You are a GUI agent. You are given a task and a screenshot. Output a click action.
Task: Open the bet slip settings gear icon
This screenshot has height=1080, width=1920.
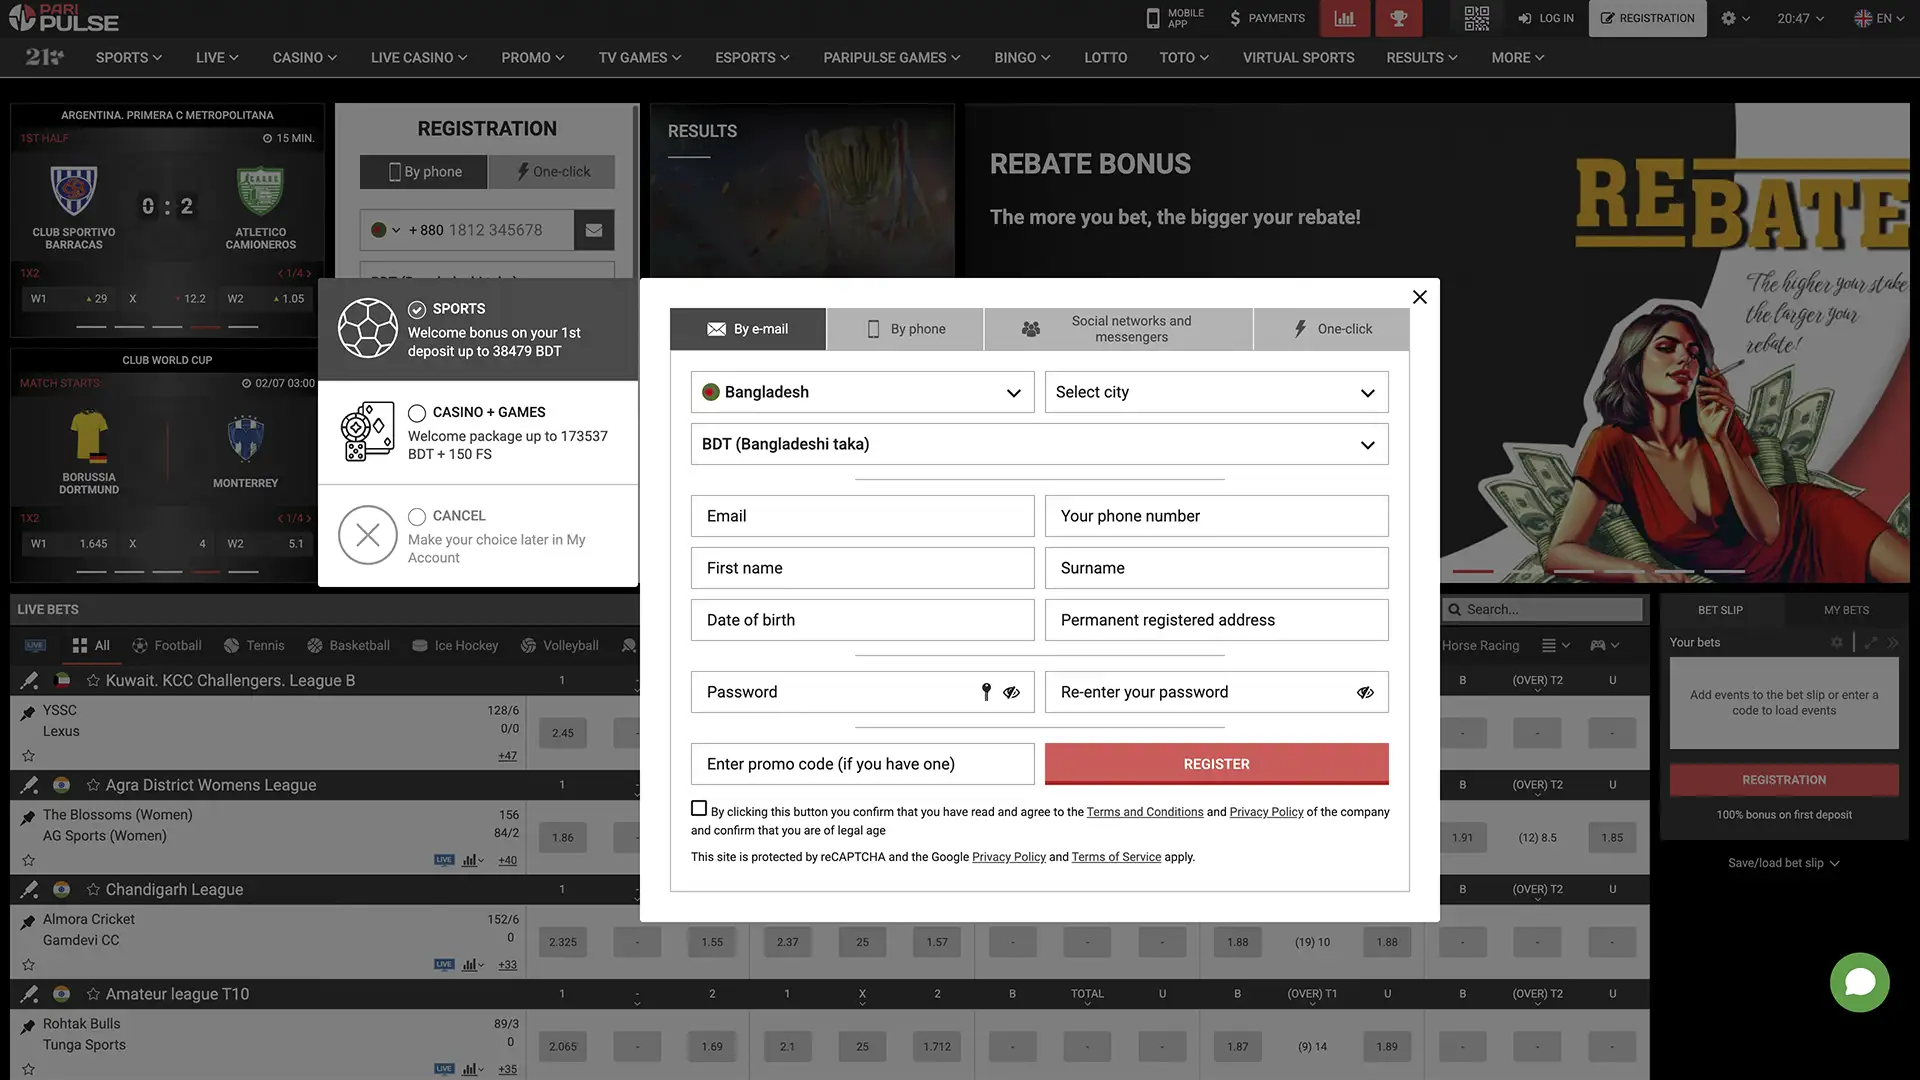[x=1836, y=642]
